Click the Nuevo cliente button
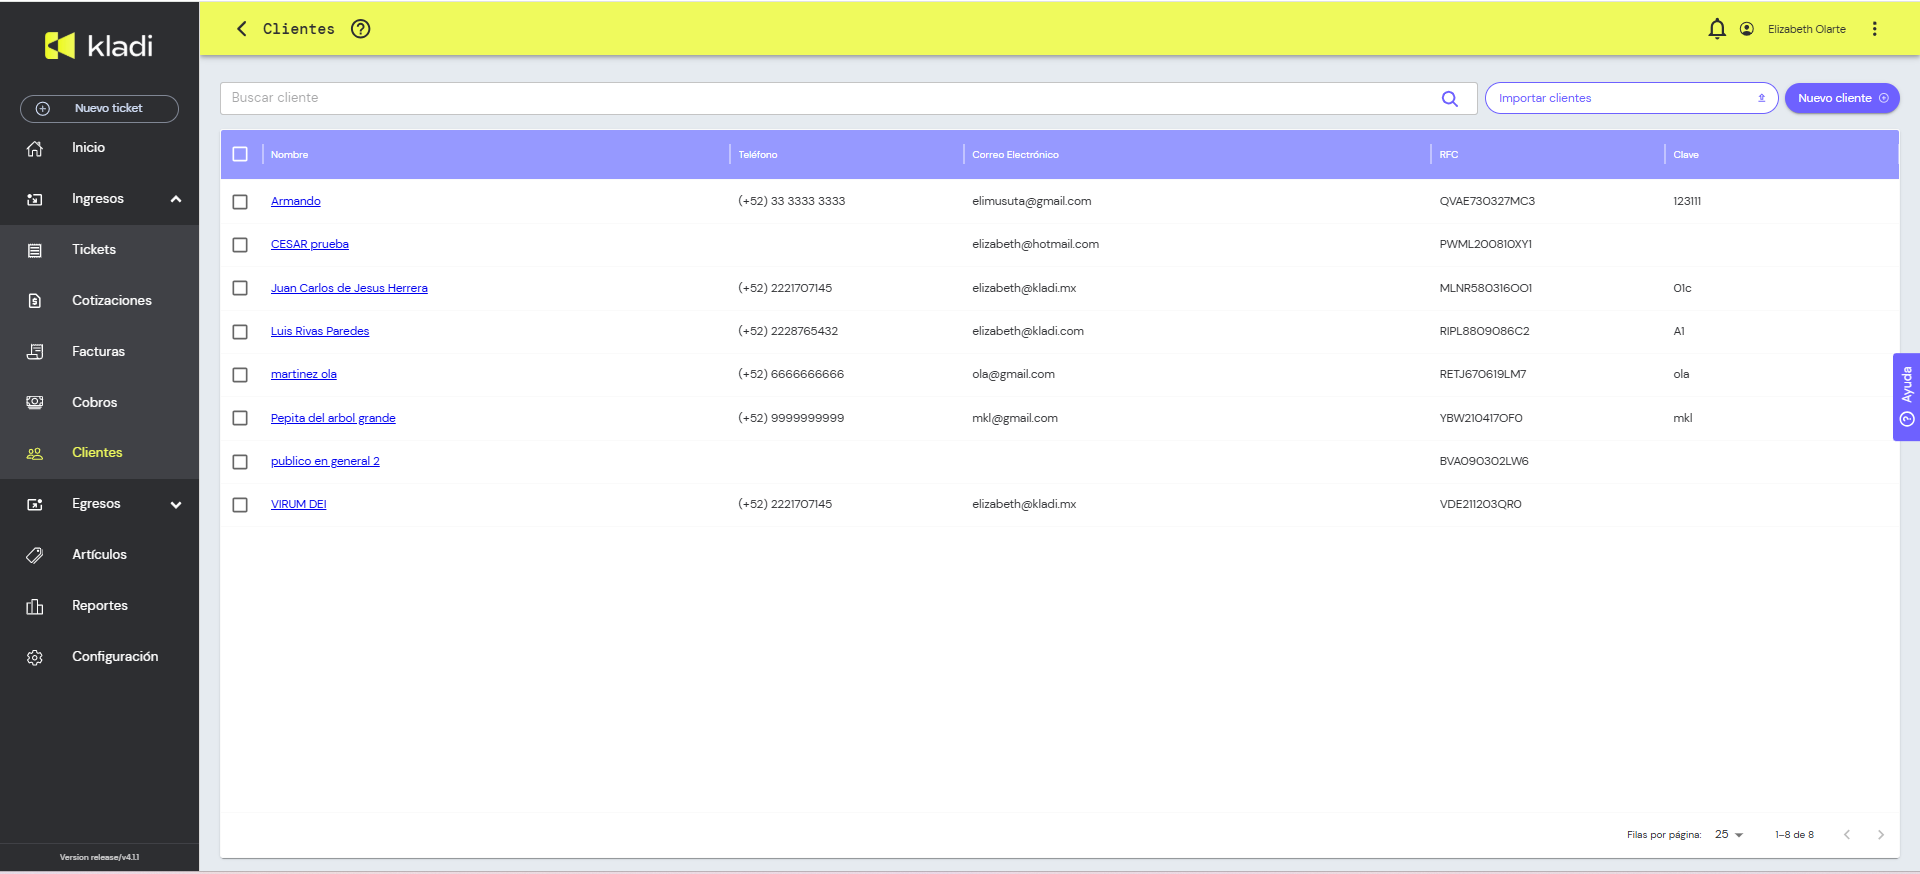The image size is (1920, 874). [1842, 98]
